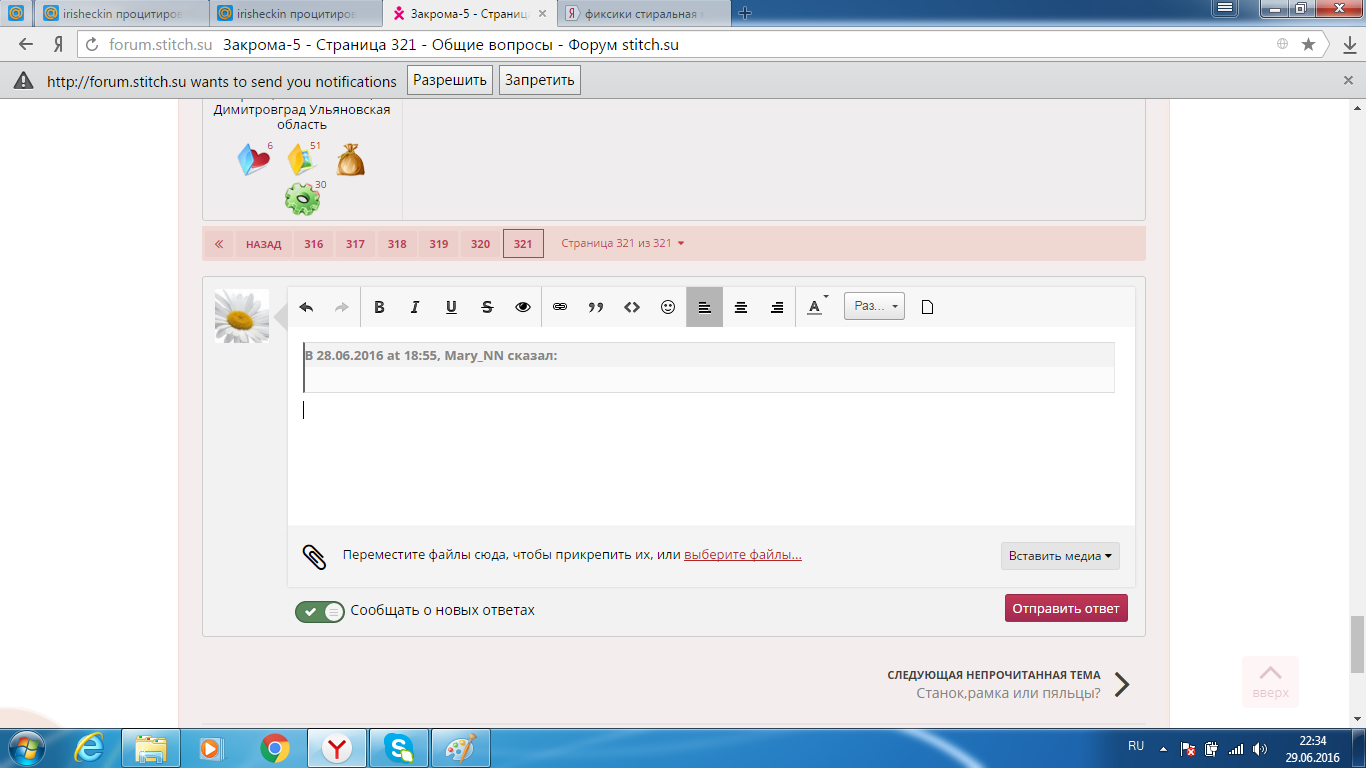This screenshot has height=768, width=1366.
Task: Center-align the reply text
Action: (x=741, y=307)
